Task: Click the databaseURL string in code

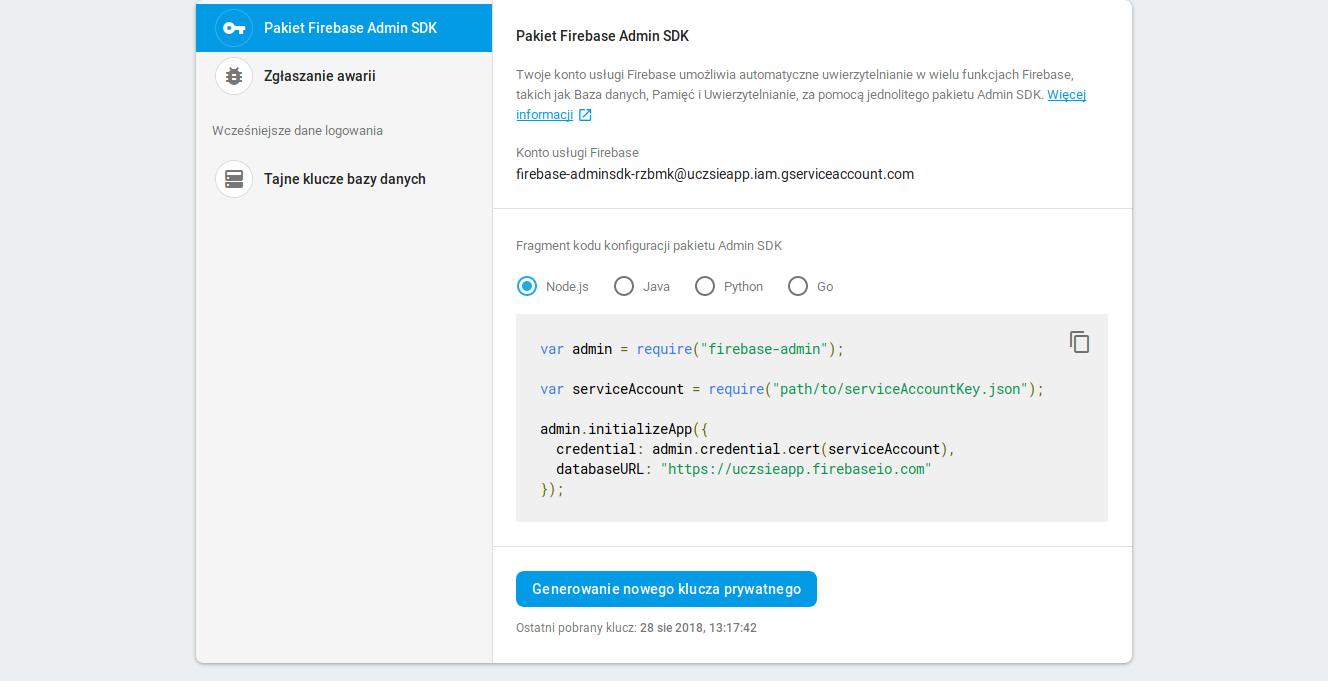Action: coord(795,469)
